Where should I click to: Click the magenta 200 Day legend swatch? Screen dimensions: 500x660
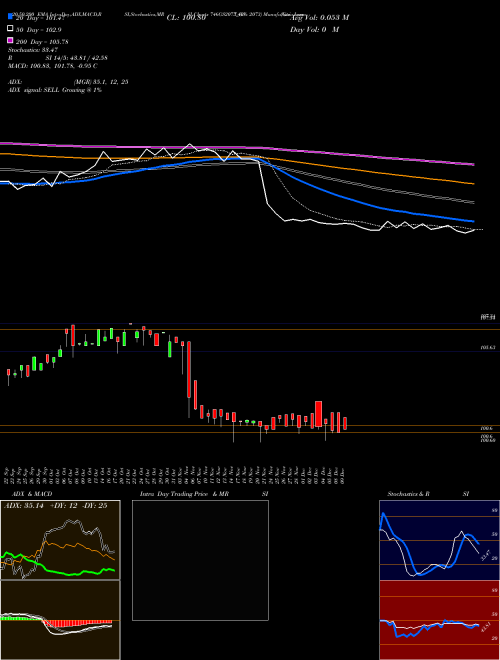(11, 40)
